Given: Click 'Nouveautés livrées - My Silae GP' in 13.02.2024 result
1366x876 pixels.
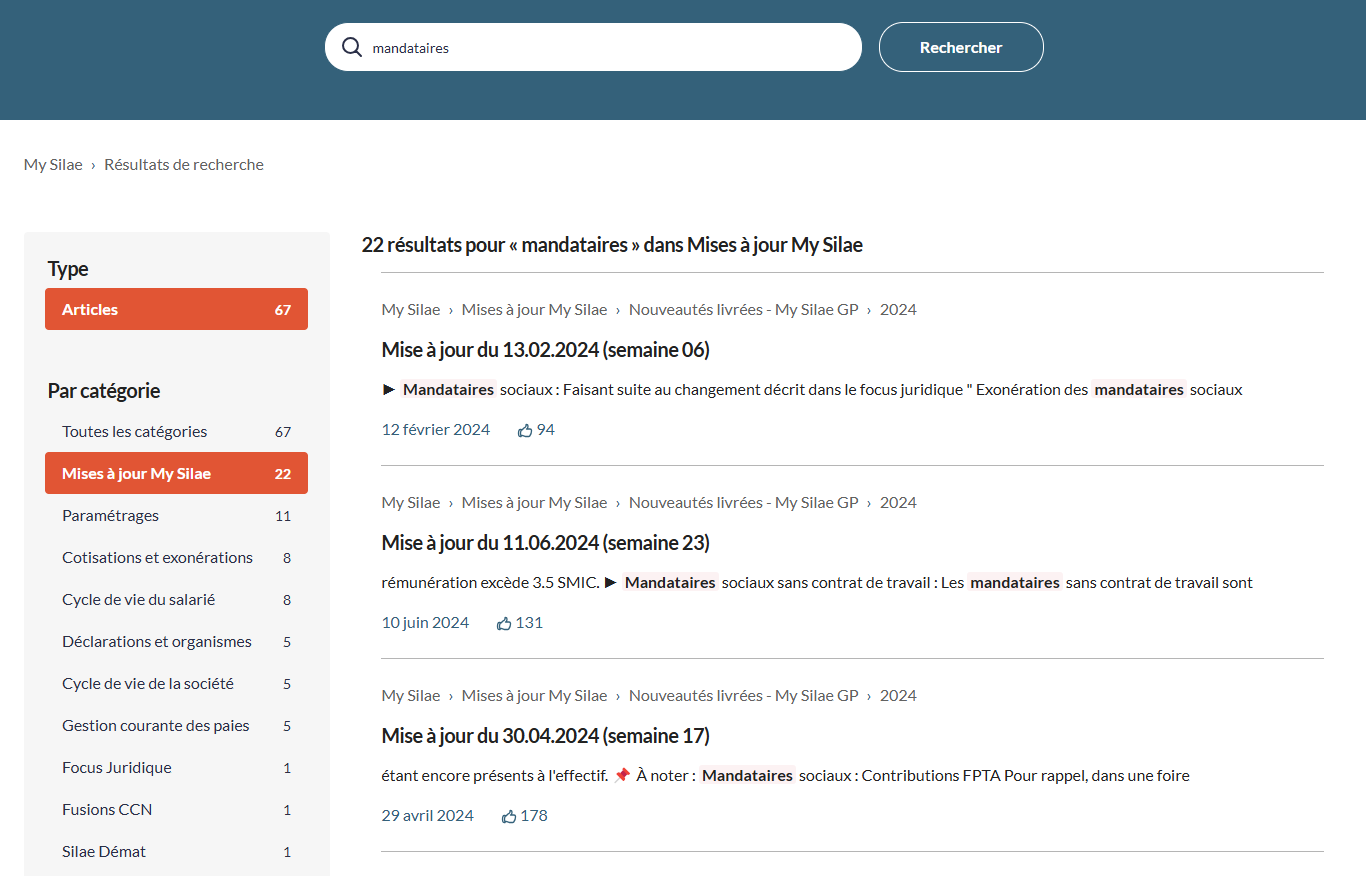Looking at the screenshot, I should click(743, 310).
